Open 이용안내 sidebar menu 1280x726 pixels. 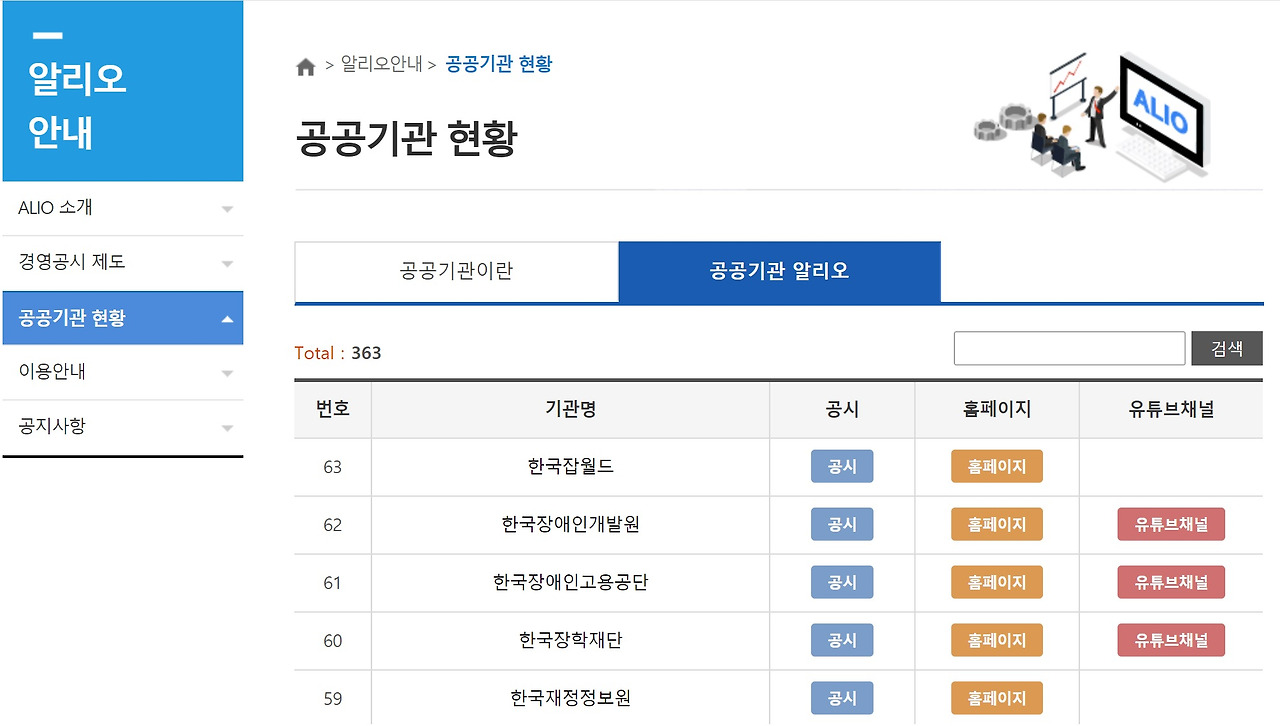pos(123,372)
